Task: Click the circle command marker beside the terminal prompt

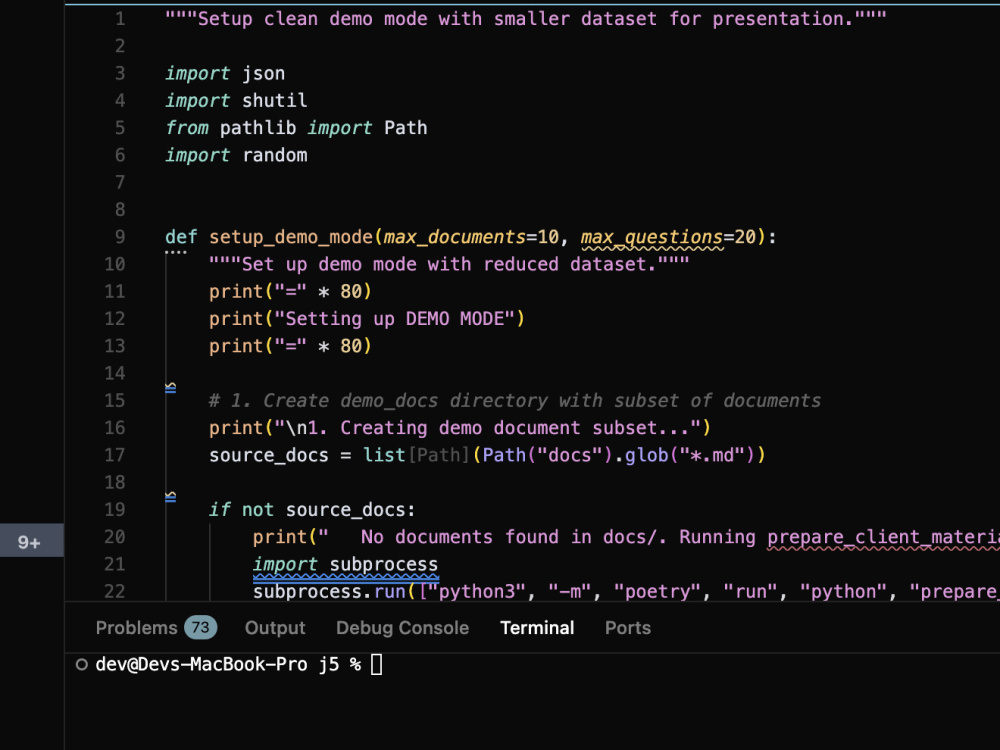Action: [x=82, y=665]
